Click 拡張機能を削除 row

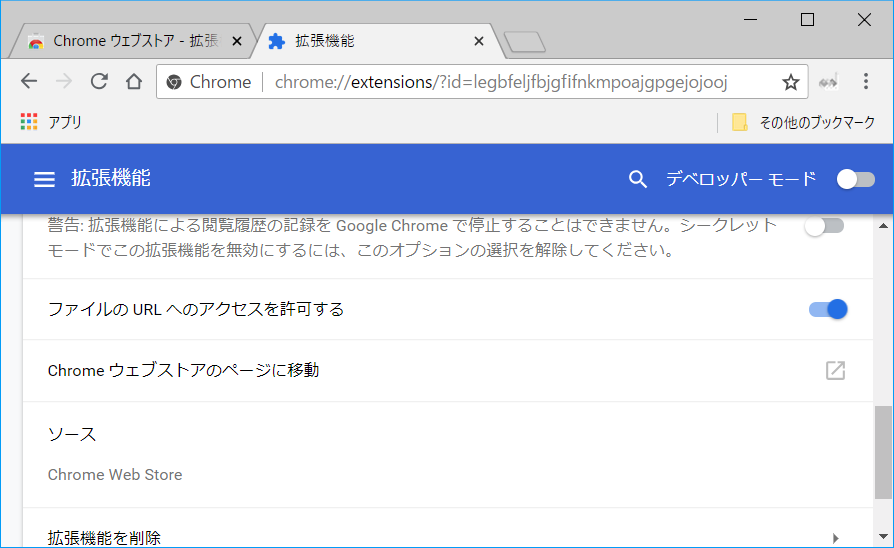point(448,529)
